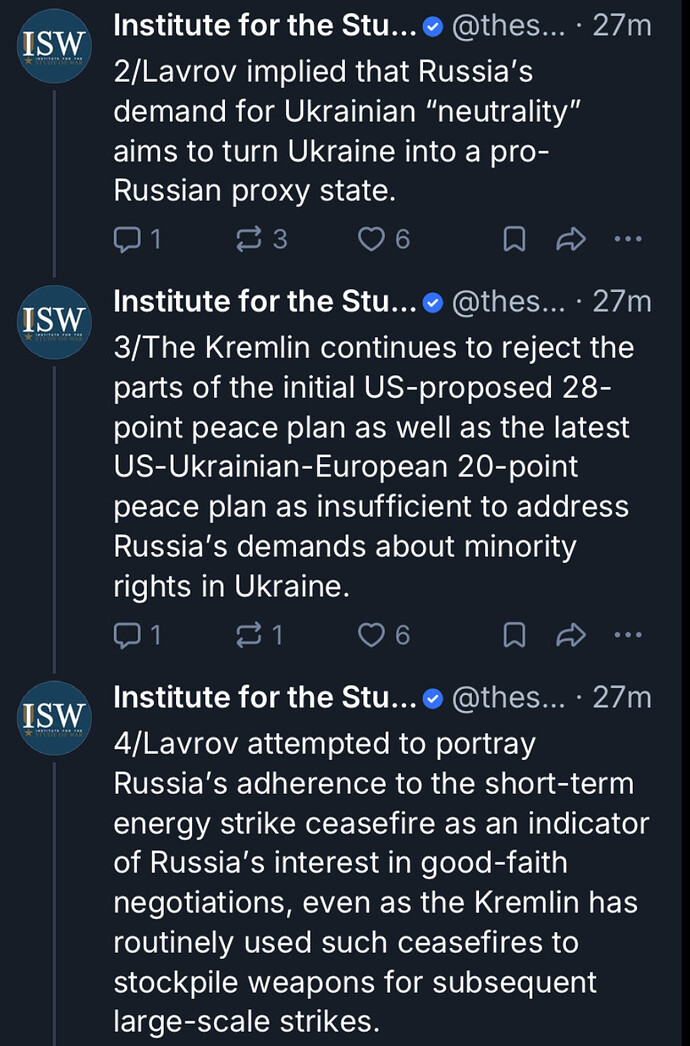Image resolution: width=690 pixels, height=1046 pixels.
Task: Bookmark the 2/Lavrov neutrality tweet
Action: 514,239
